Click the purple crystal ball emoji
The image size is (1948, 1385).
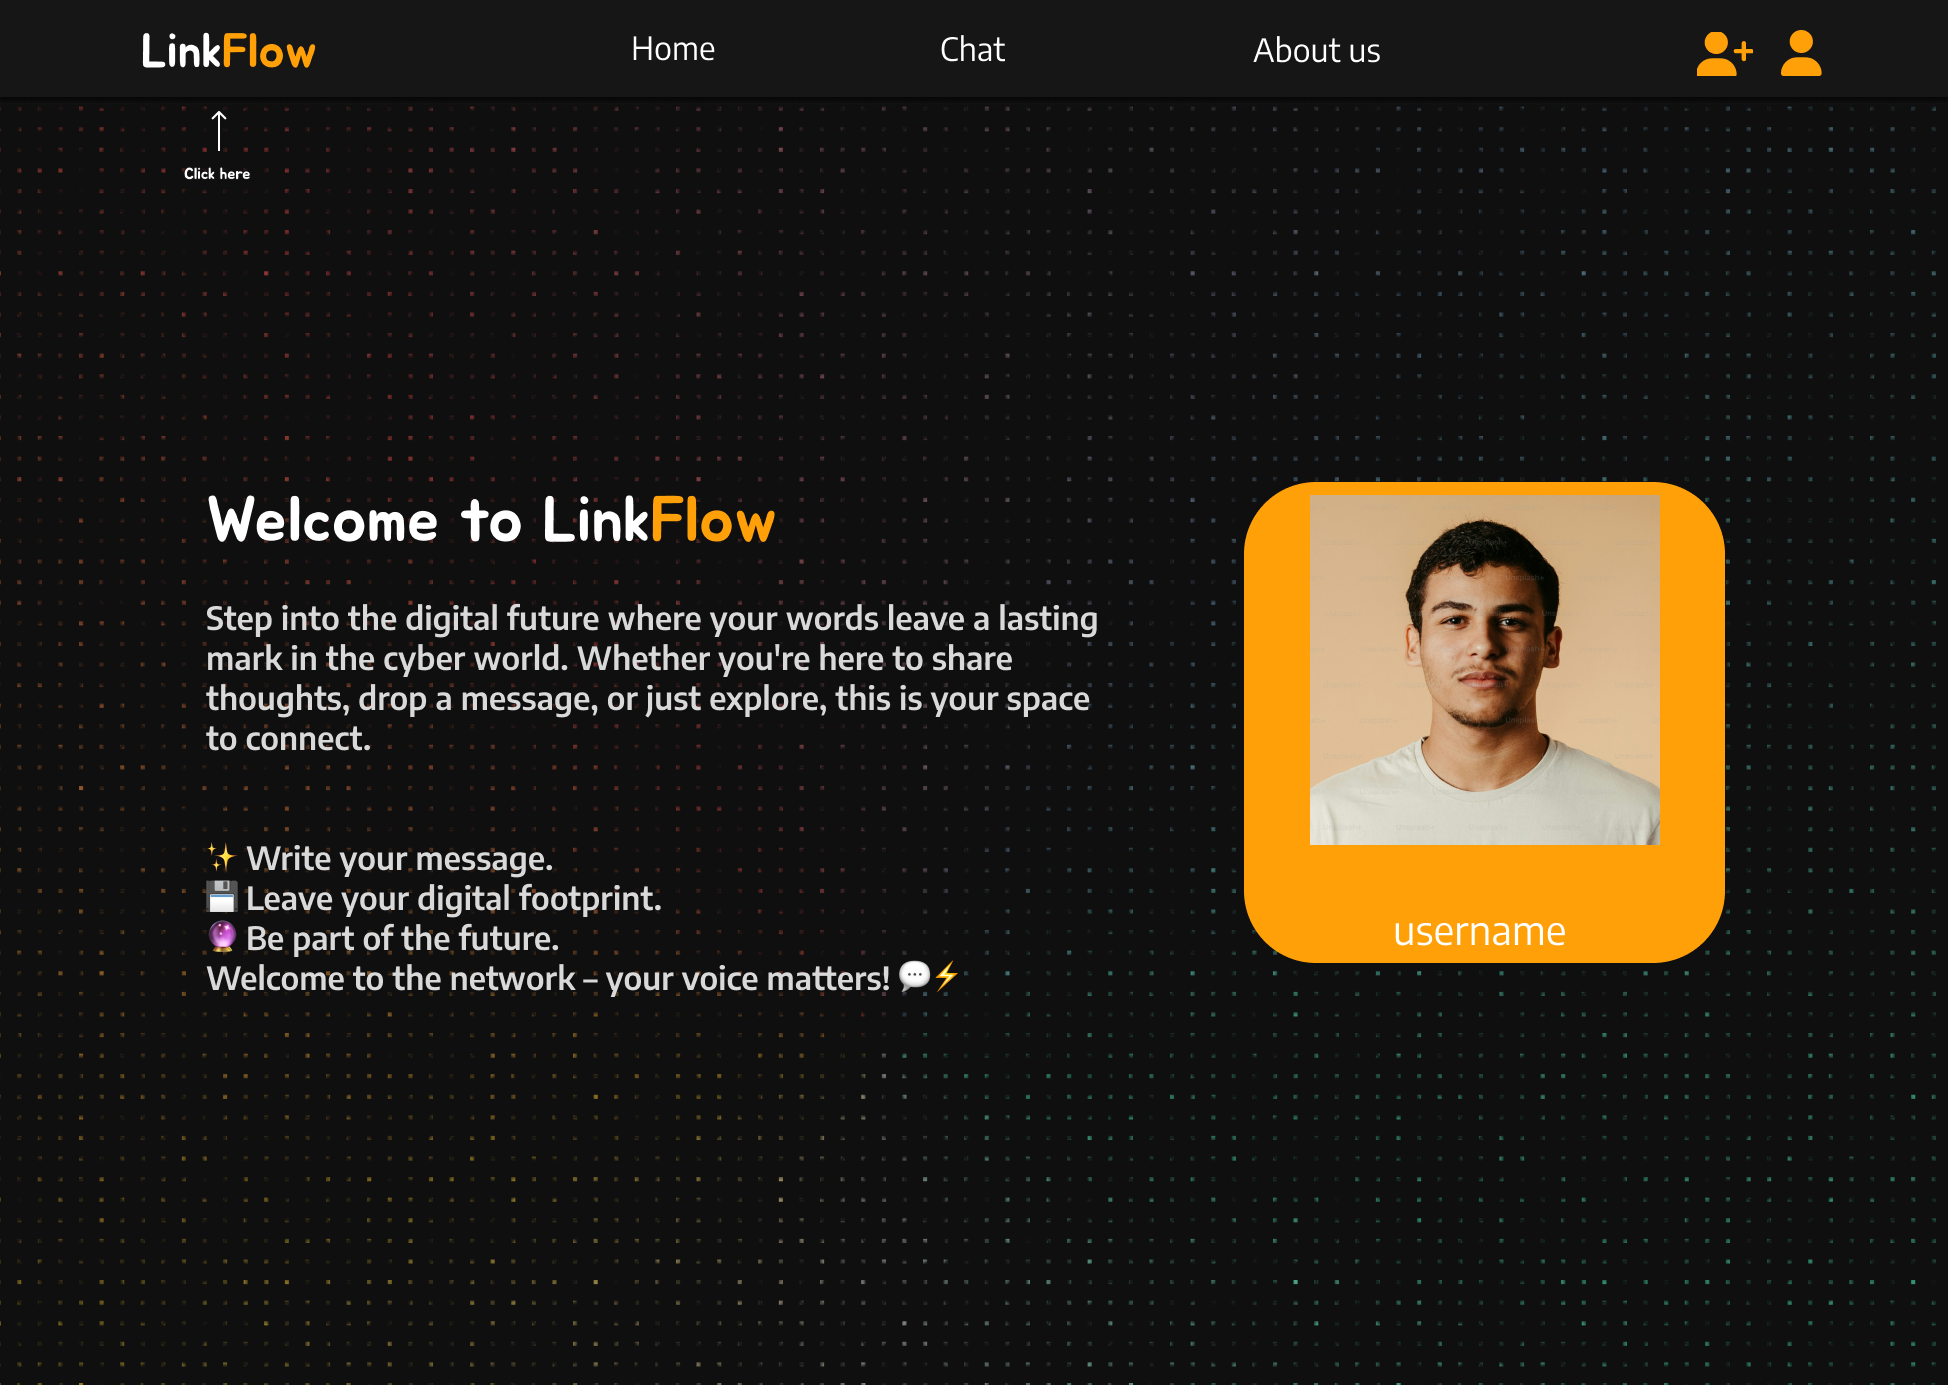221,937
